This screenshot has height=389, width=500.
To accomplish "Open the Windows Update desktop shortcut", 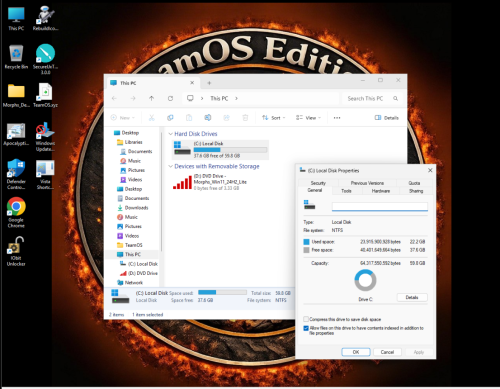I will [x=45, y=137].
